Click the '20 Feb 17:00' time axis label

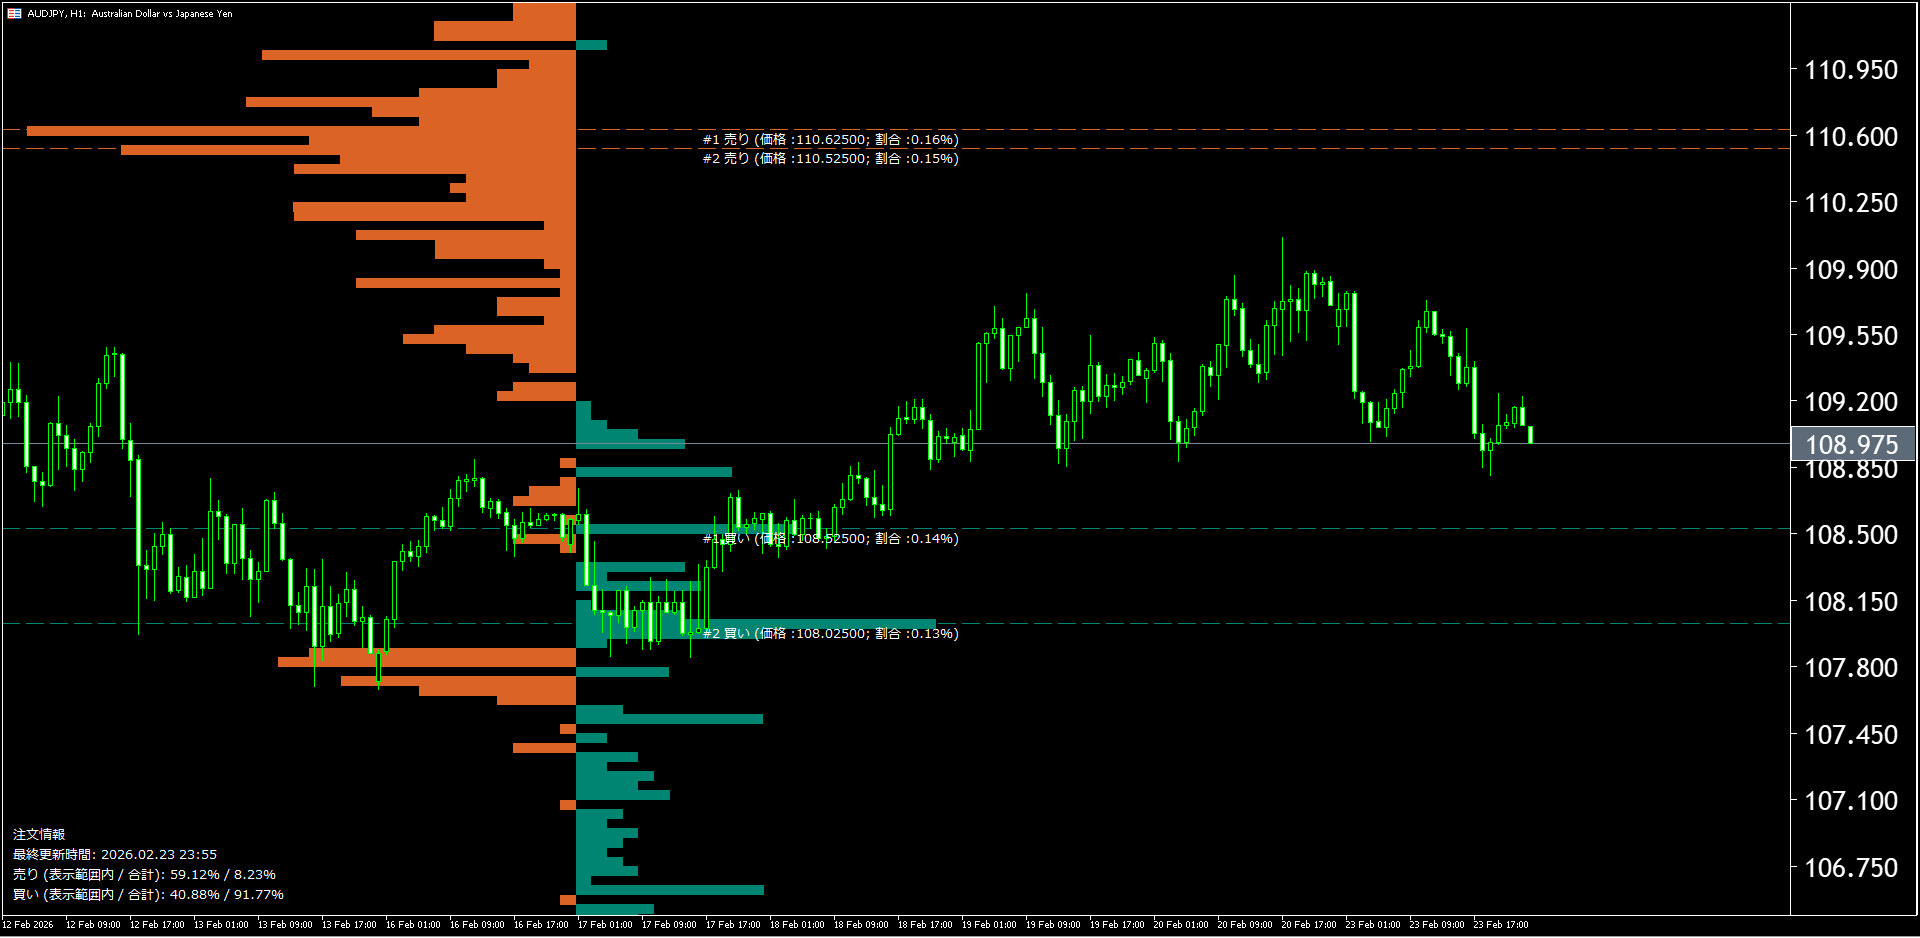(1309, 925)
